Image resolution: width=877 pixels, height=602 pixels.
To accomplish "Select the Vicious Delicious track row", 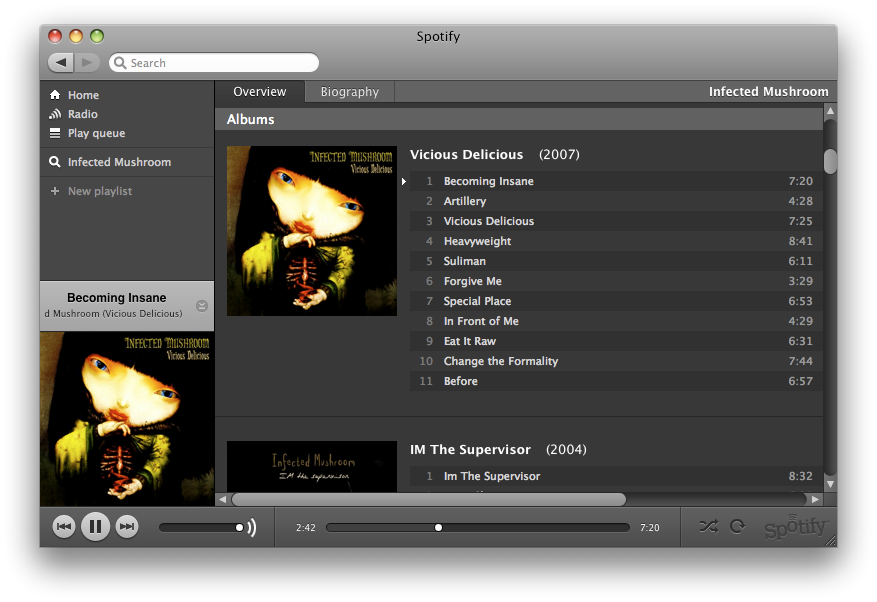I will pyautogui.click(x=616, y=221).
